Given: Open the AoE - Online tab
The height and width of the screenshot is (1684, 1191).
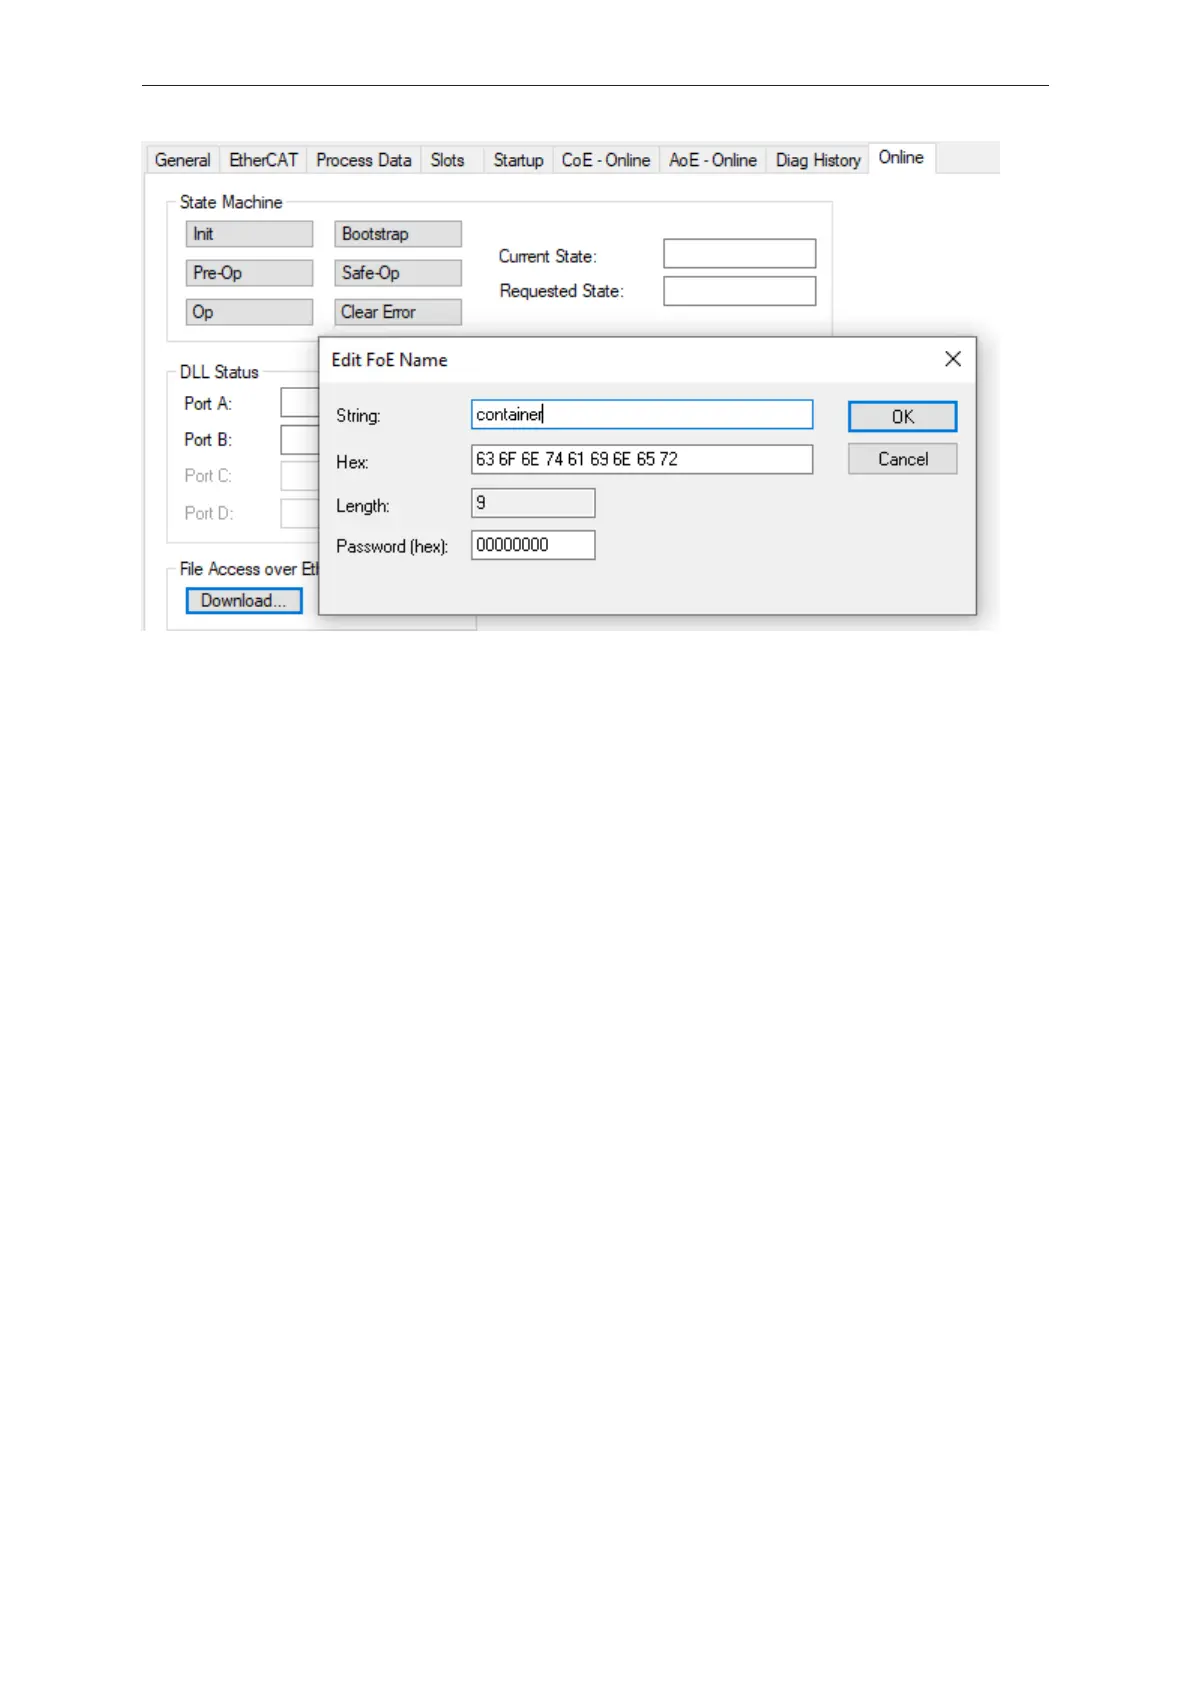Looking at the screenshot, I should pyautogui.click(x=712, y=160).
